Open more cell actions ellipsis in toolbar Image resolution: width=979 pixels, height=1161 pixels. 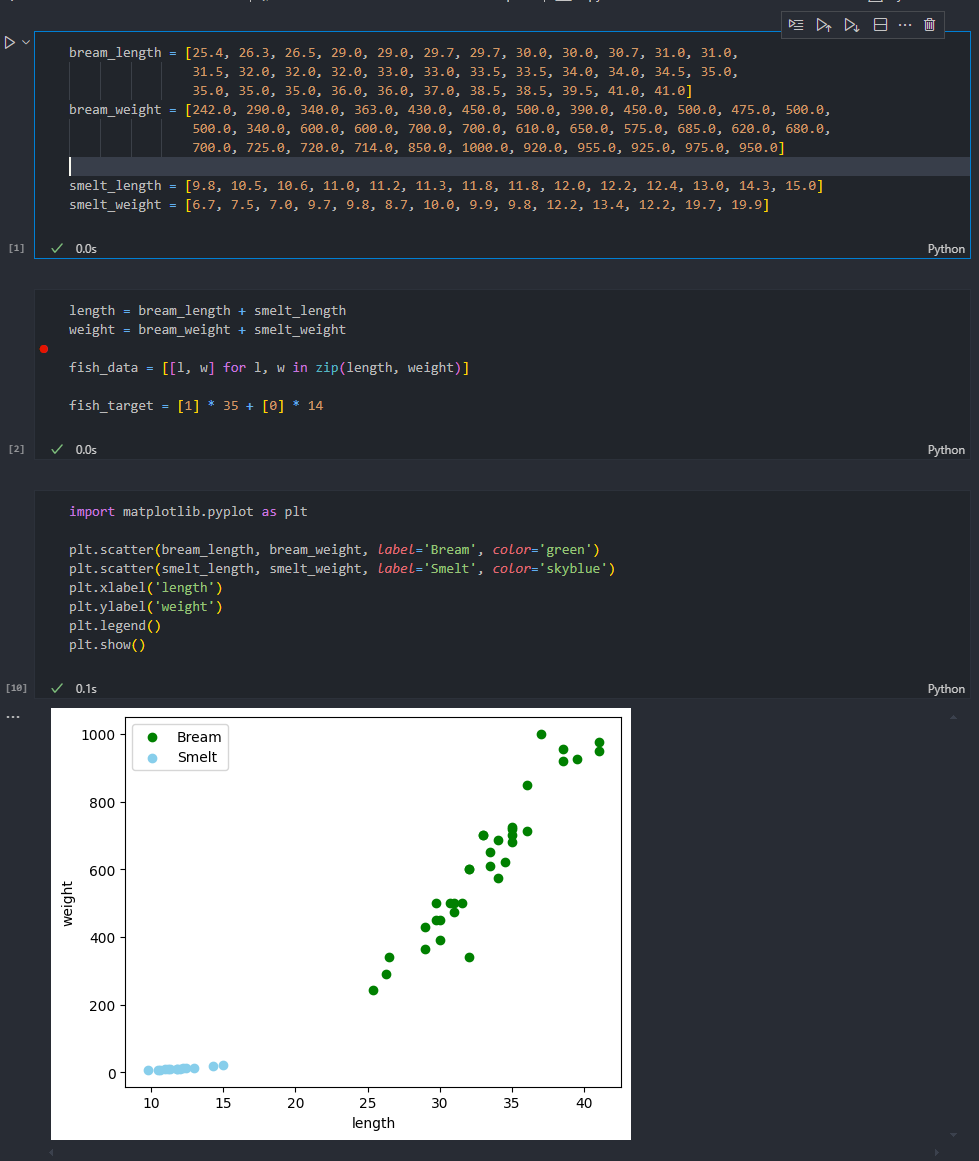(x=905, y=24)
